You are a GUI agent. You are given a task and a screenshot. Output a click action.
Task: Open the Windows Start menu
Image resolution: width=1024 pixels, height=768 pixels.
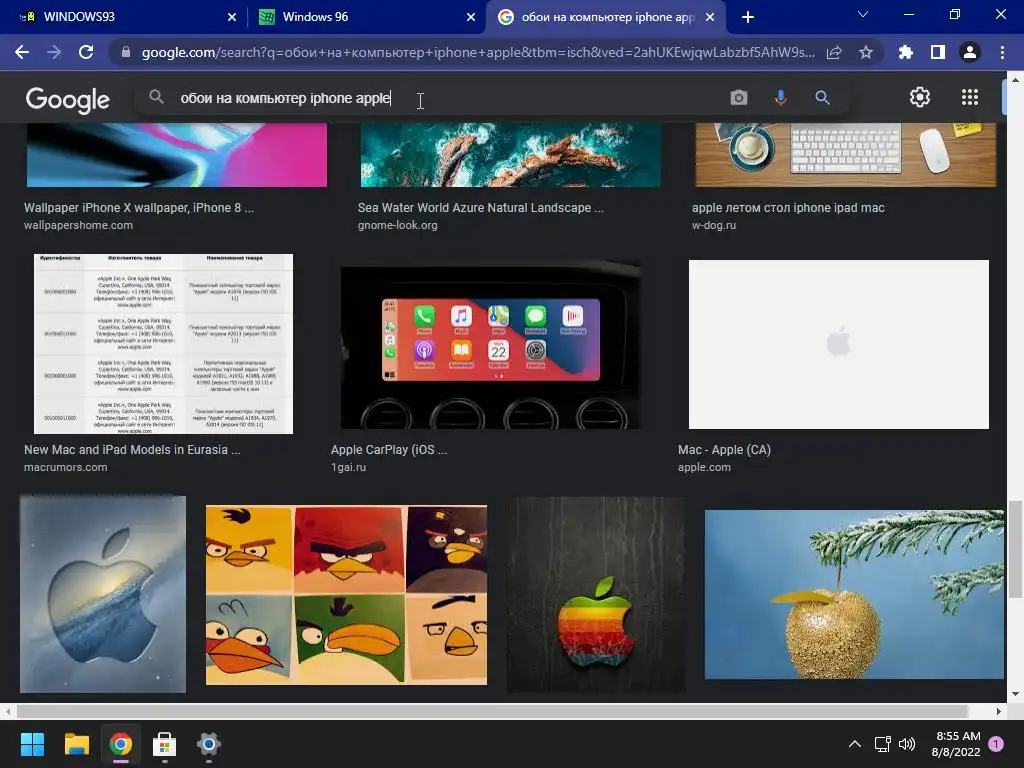pyautogui.click(x=32, y=744)
